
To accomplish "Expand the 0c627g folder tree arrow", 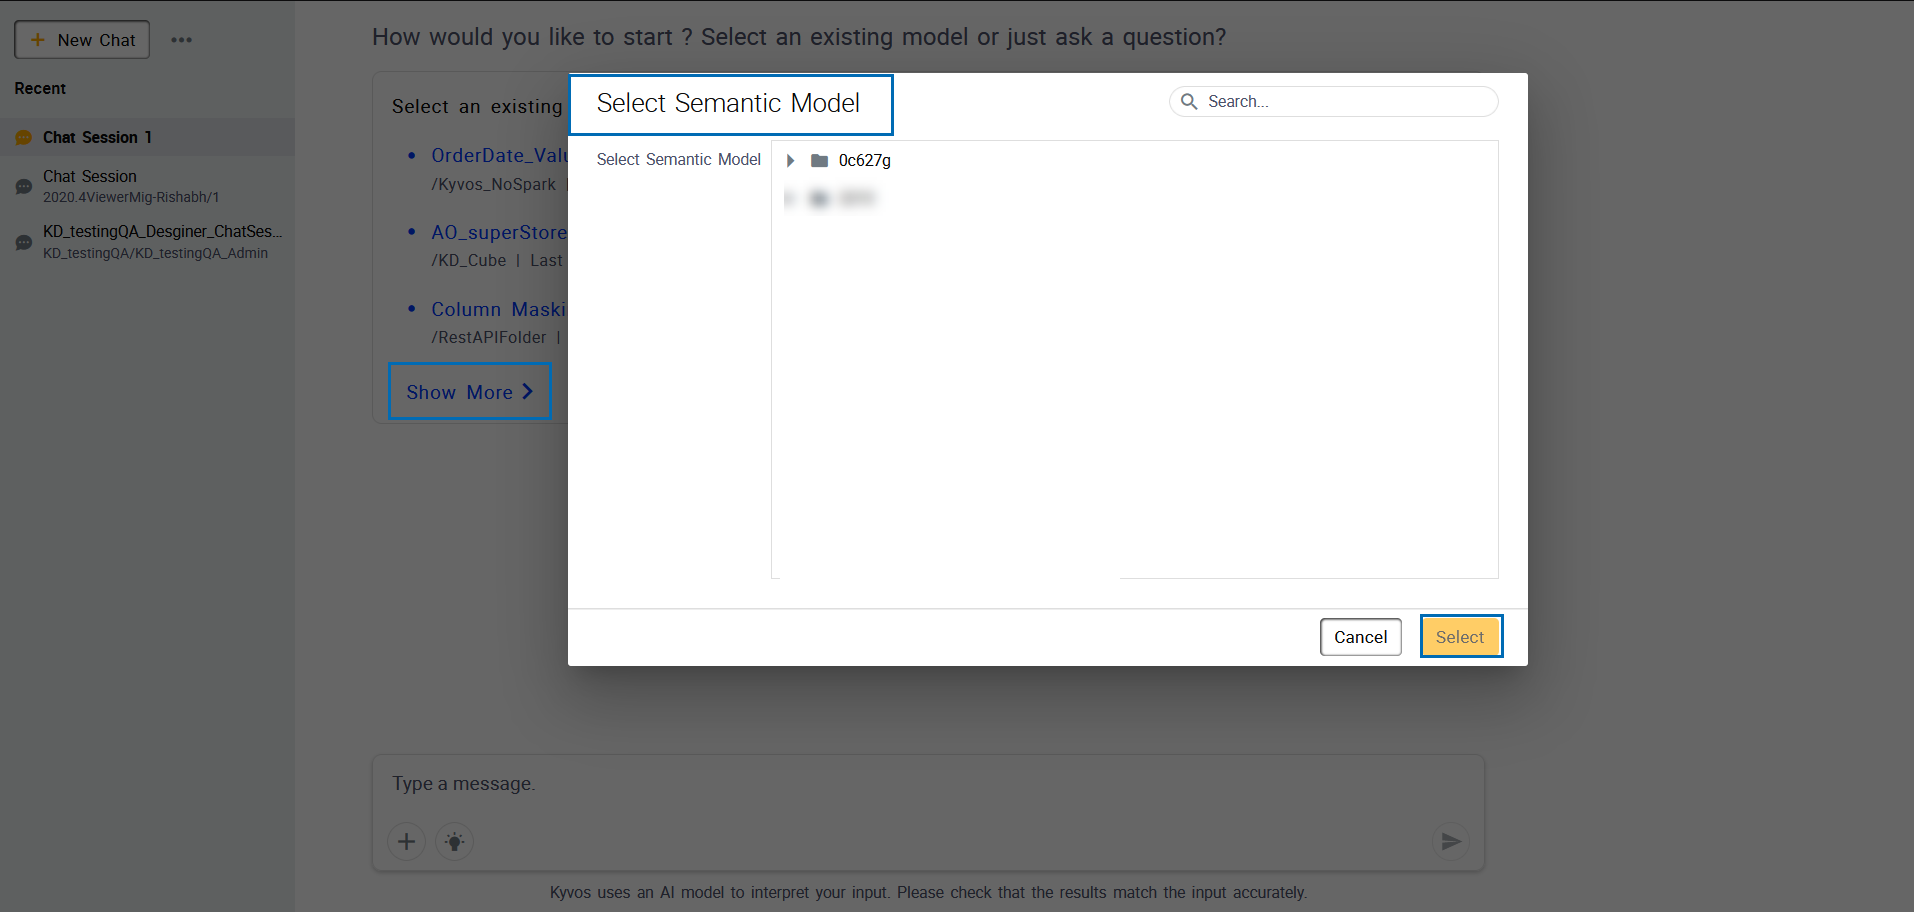I will tap(790, 160).
